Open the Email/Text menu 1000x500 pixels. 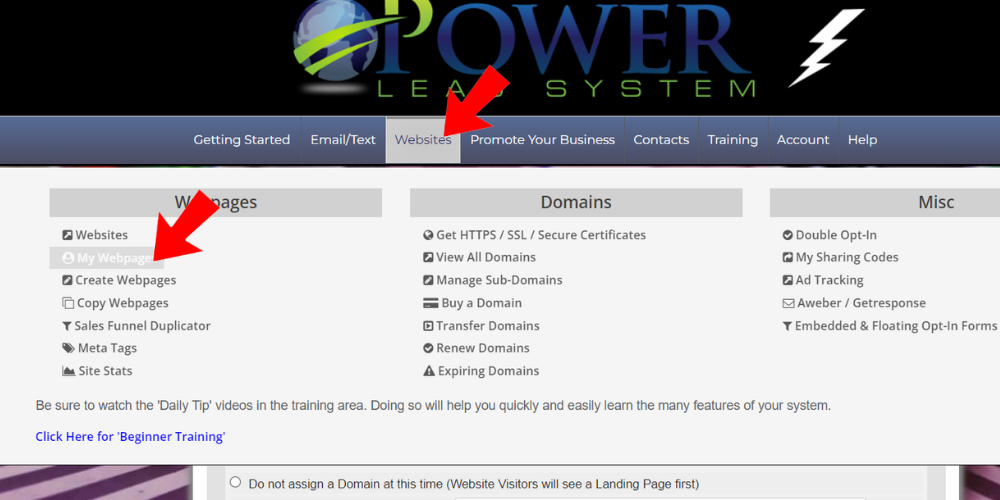pos(343,140)
